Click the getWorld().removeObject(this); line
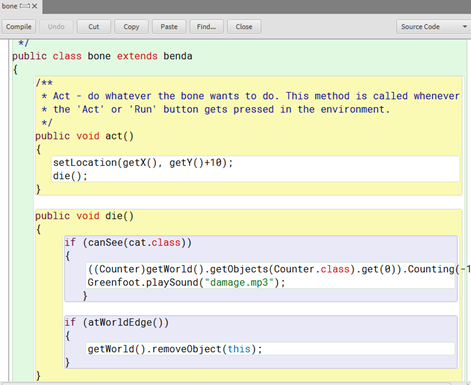471x385 pixels. (175, 349)
